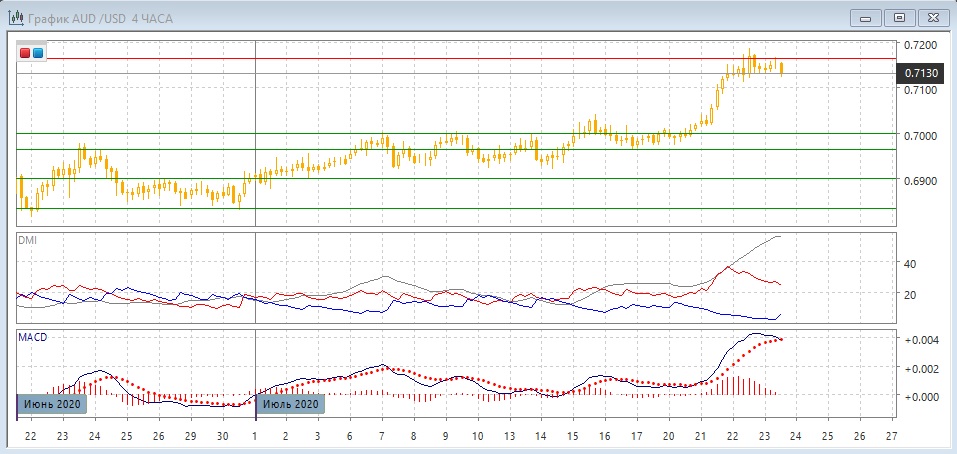Click the DMI indicator label
Screen dimensions: 957x454
28,241
